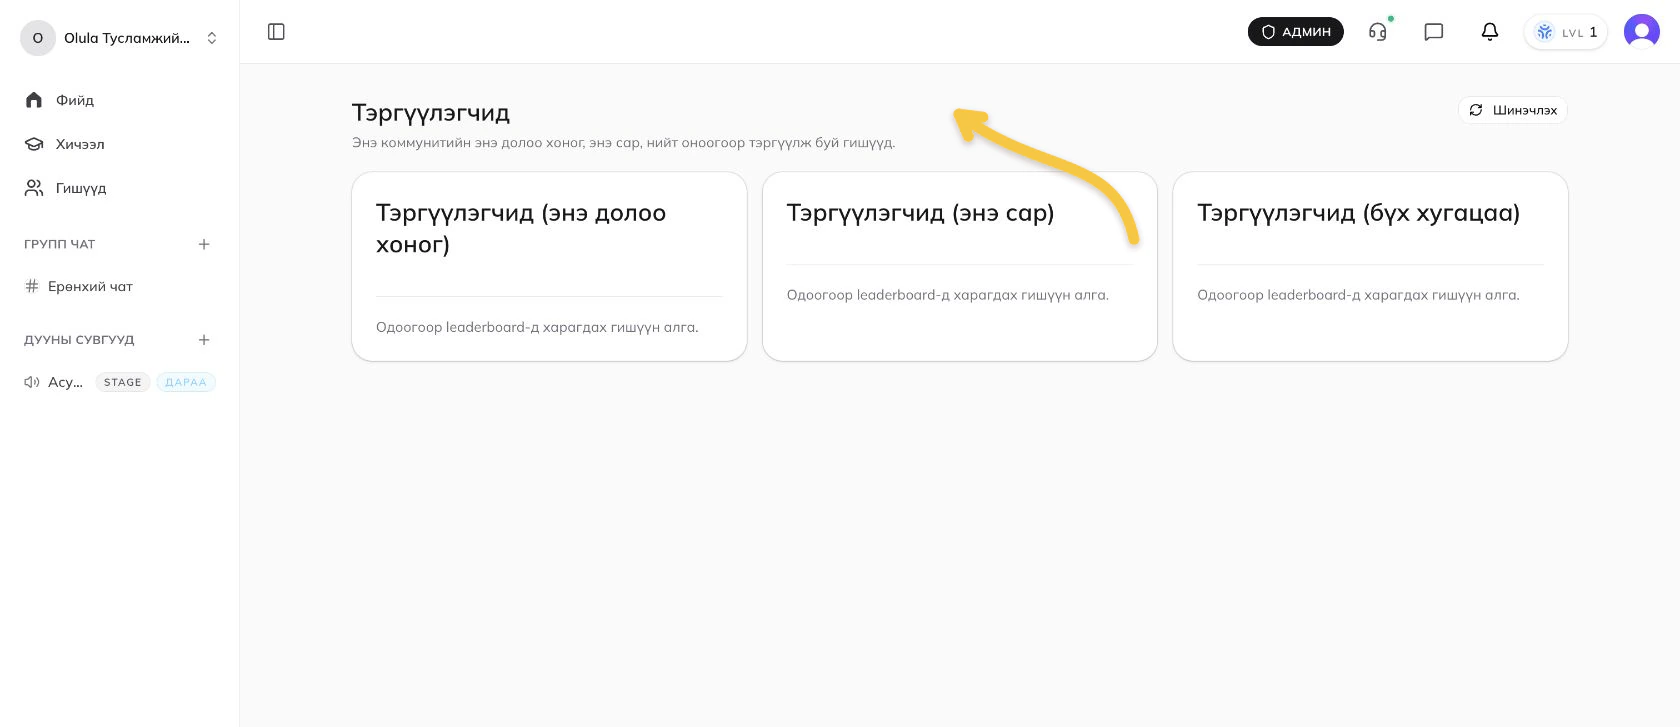Viewport: 1680px width, 727px height.
Task: Click the Шинэчлэх refresh button
Action: click(x=1513, y=110)
